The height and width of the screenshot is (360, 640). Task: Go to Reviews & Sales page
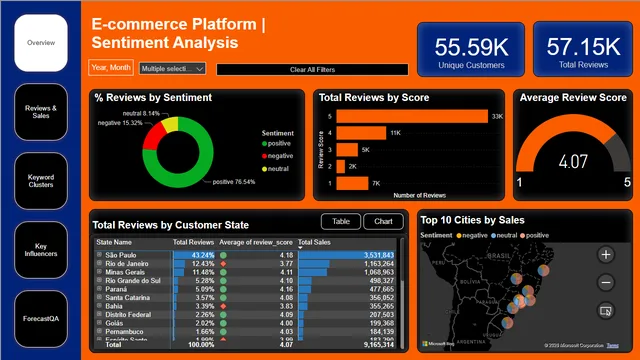click(x=41, y=112)
